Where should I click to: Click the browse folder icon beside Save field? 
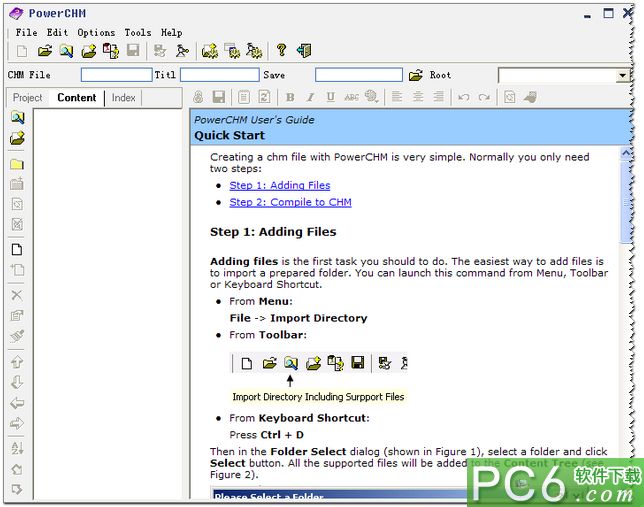(x=416, y=75)
